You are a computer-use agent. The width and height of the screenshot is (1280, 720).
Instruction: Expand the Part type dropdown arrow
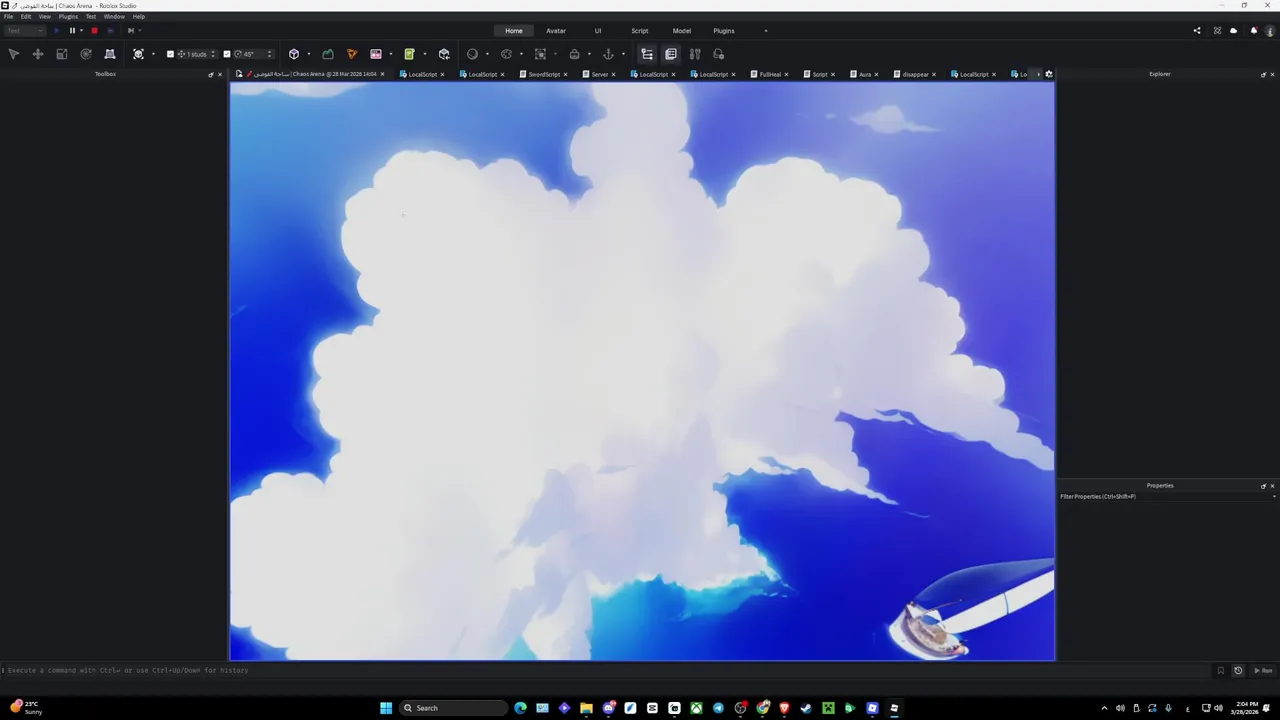309,54
